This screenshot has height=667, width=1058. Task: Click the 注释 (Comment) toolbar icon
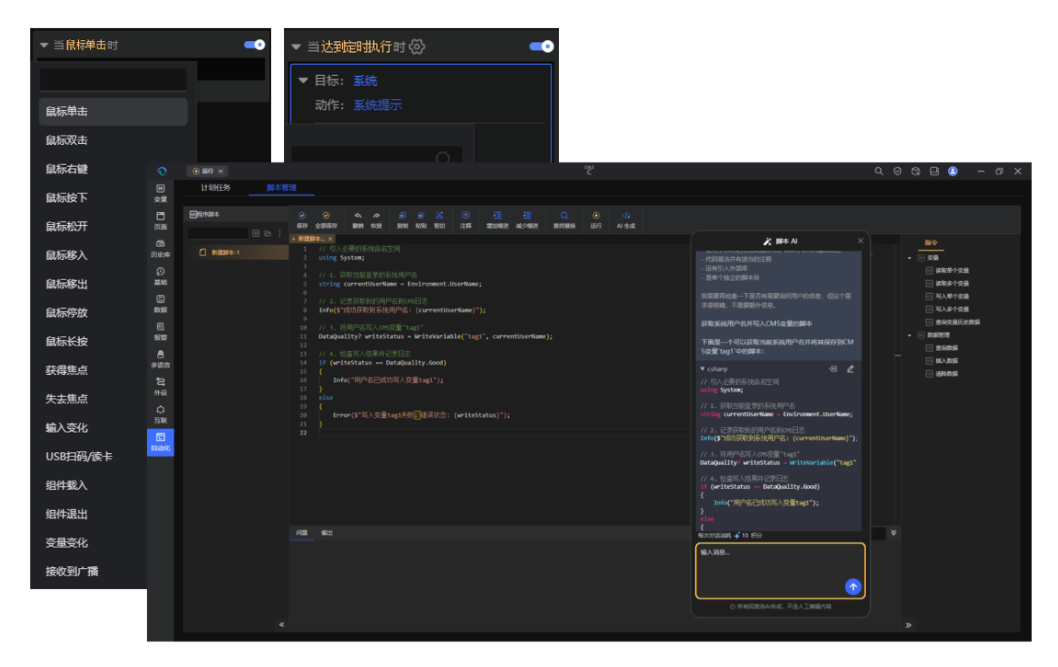tap(466, 216)
